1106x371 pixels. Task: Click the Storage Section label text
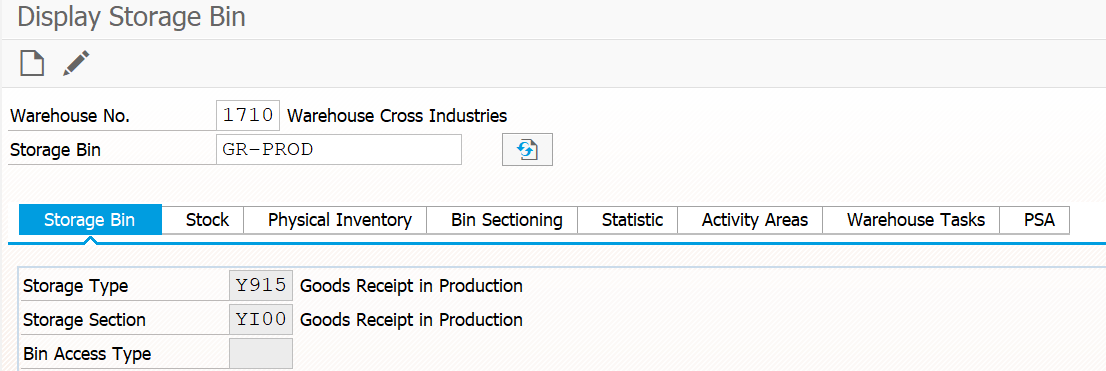click(84, 320)
